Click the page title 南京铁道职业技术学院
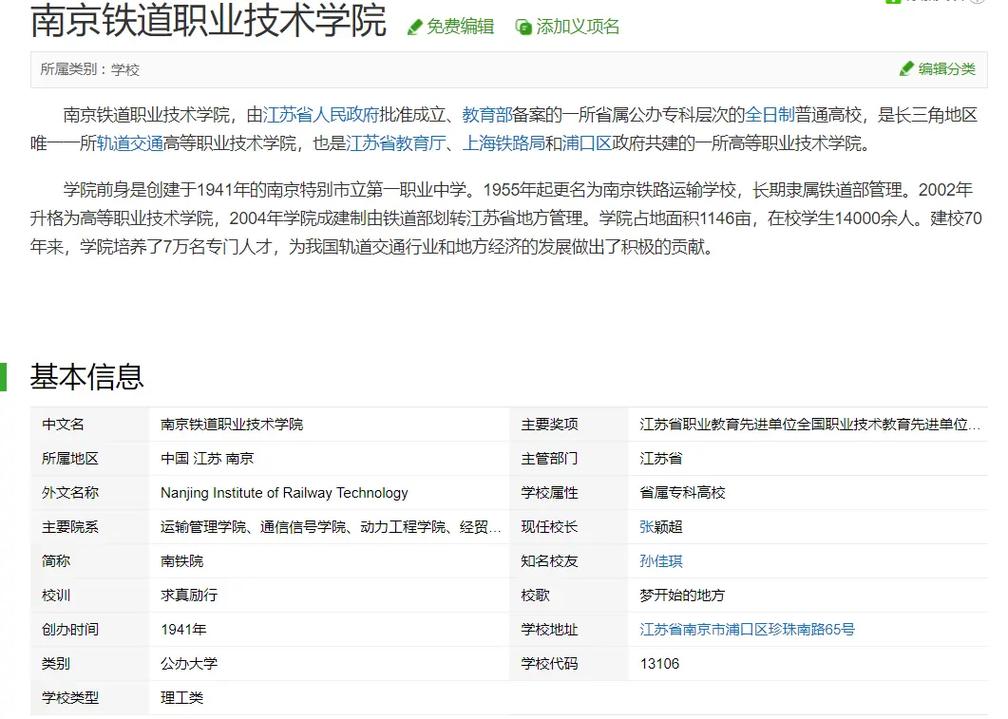 point(208,20)
